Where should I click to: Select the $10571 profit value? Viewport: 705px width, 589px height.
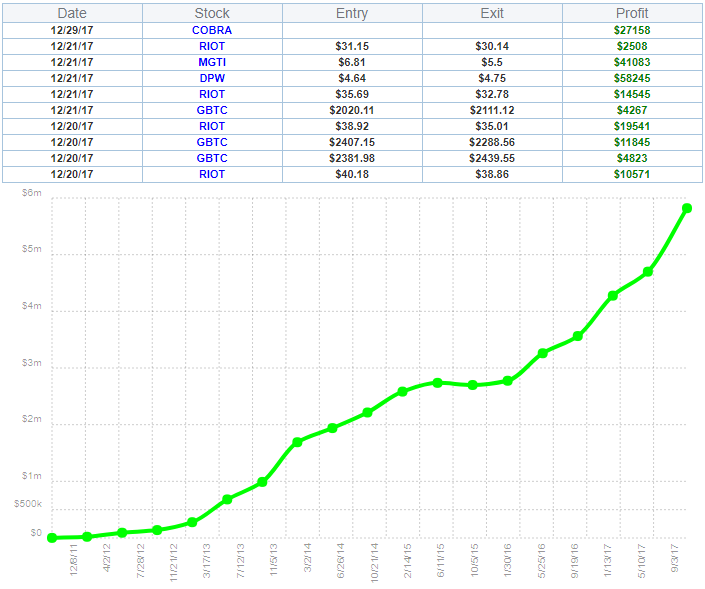(x=632, y=174)
